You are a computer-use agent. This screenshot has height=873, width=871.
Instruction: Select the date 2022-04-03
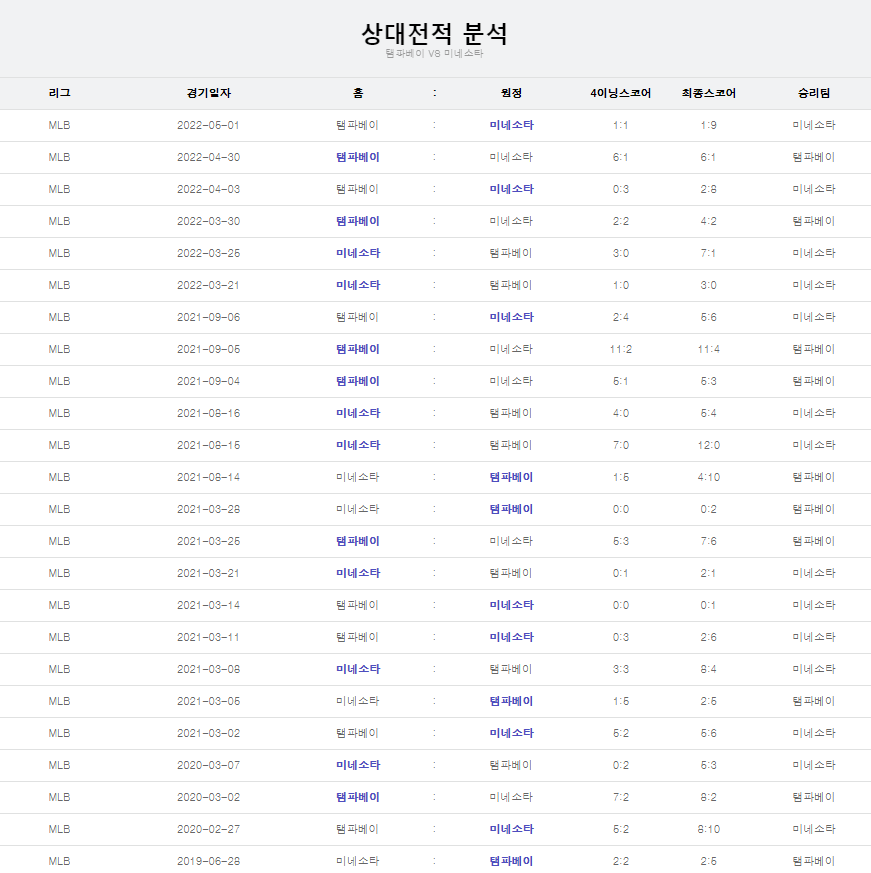click(209, 189)
